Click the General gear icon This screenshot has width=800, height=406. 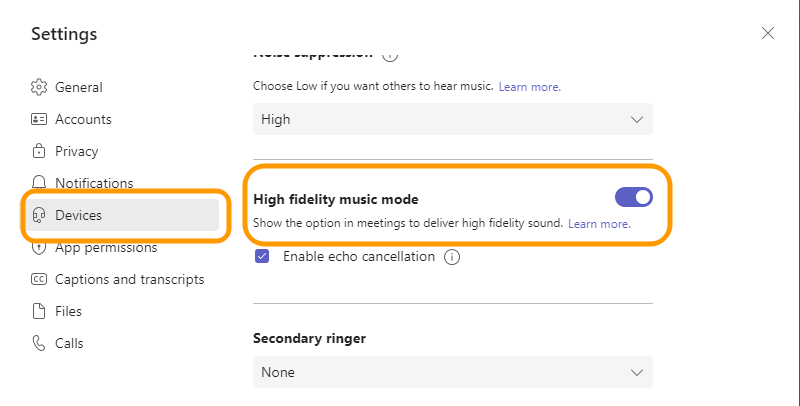pyautogui.click(x=39, y=87)
